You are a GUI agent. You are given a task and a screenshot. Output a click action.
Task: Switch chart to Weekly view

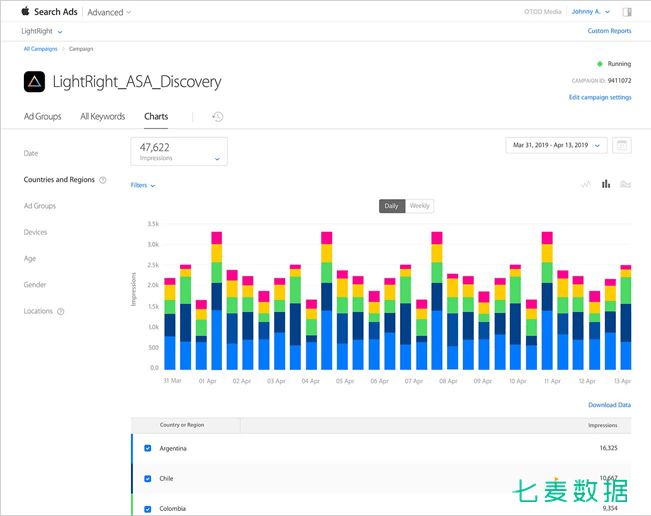click(419, 206)
